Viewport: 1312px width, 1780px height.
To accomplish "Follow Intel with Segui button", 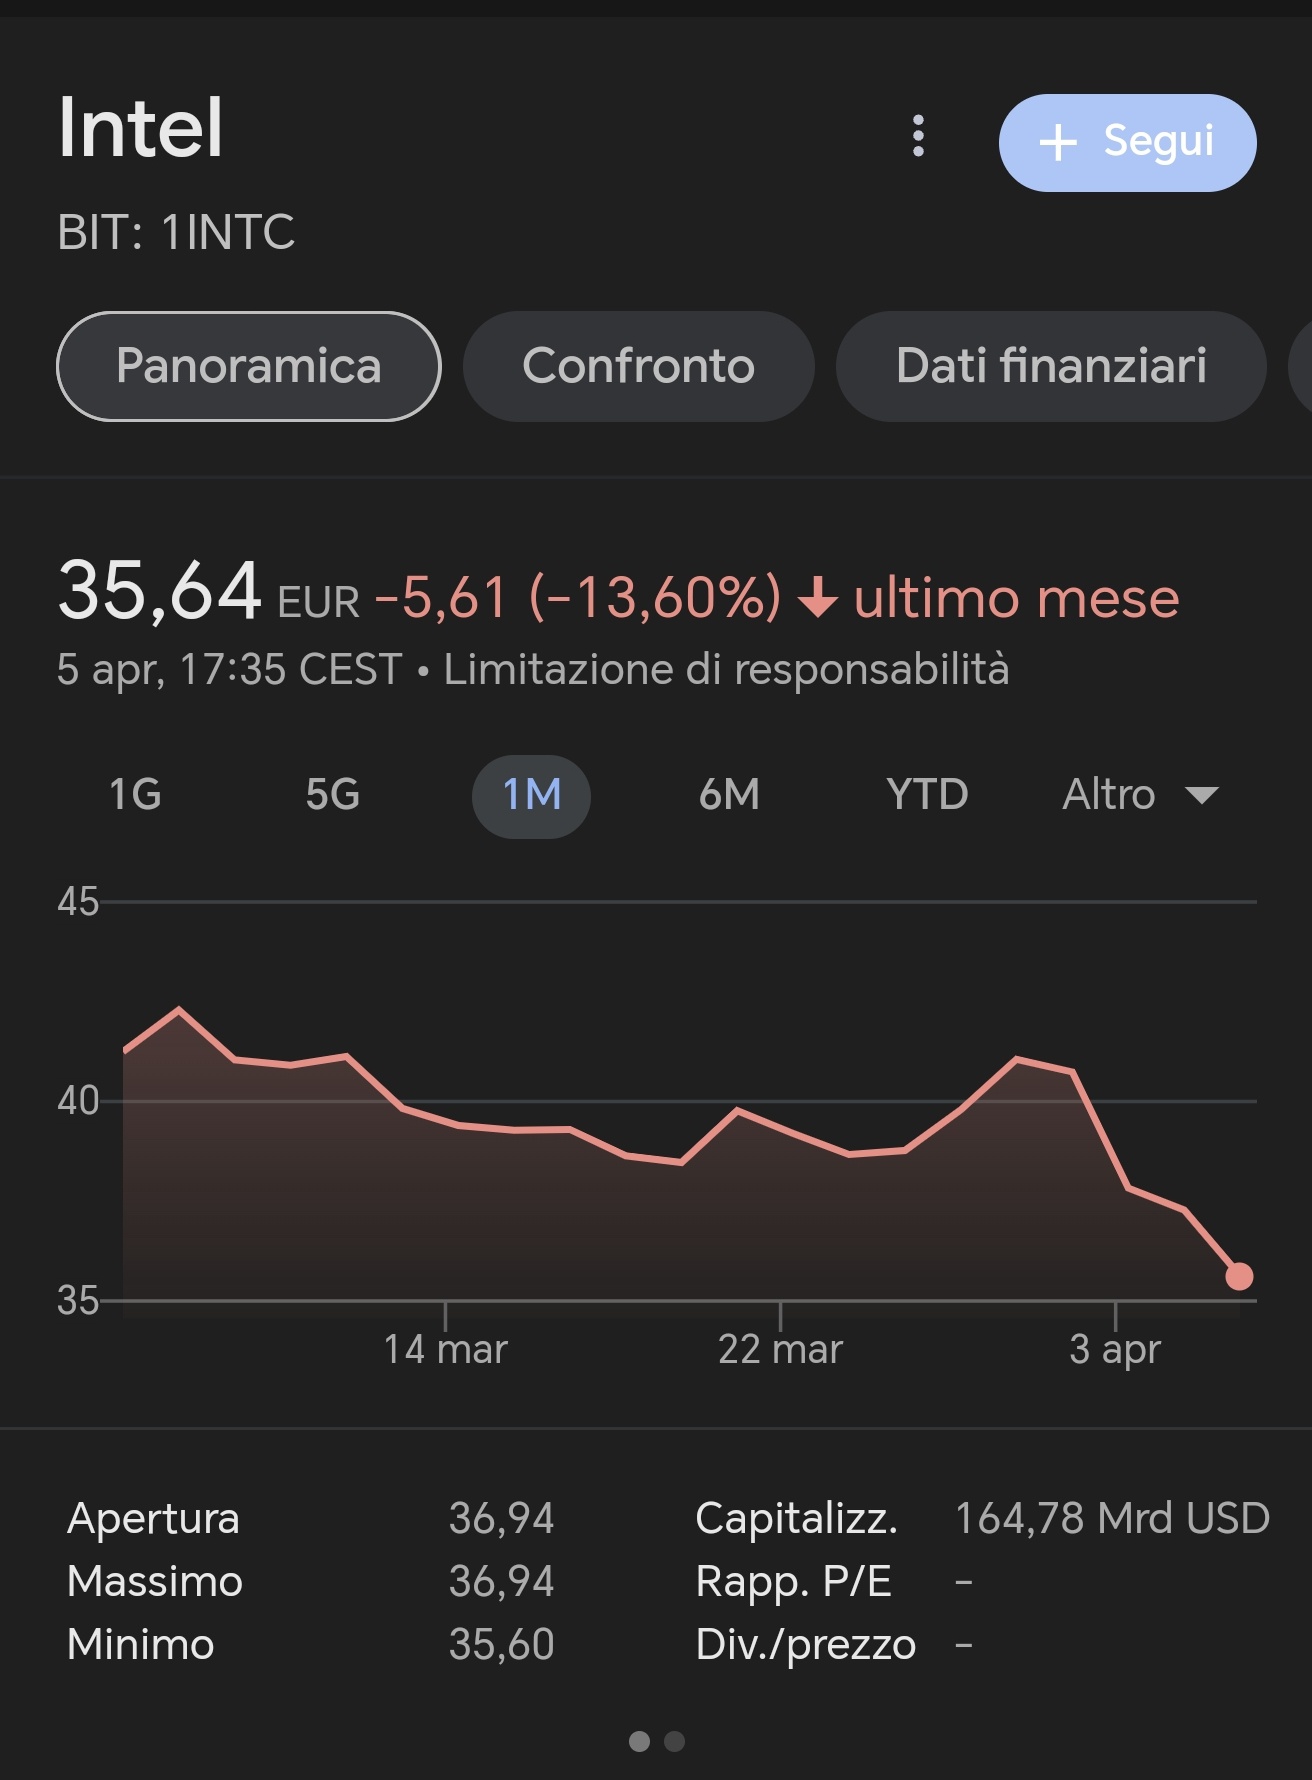I will coord(1127,142).
